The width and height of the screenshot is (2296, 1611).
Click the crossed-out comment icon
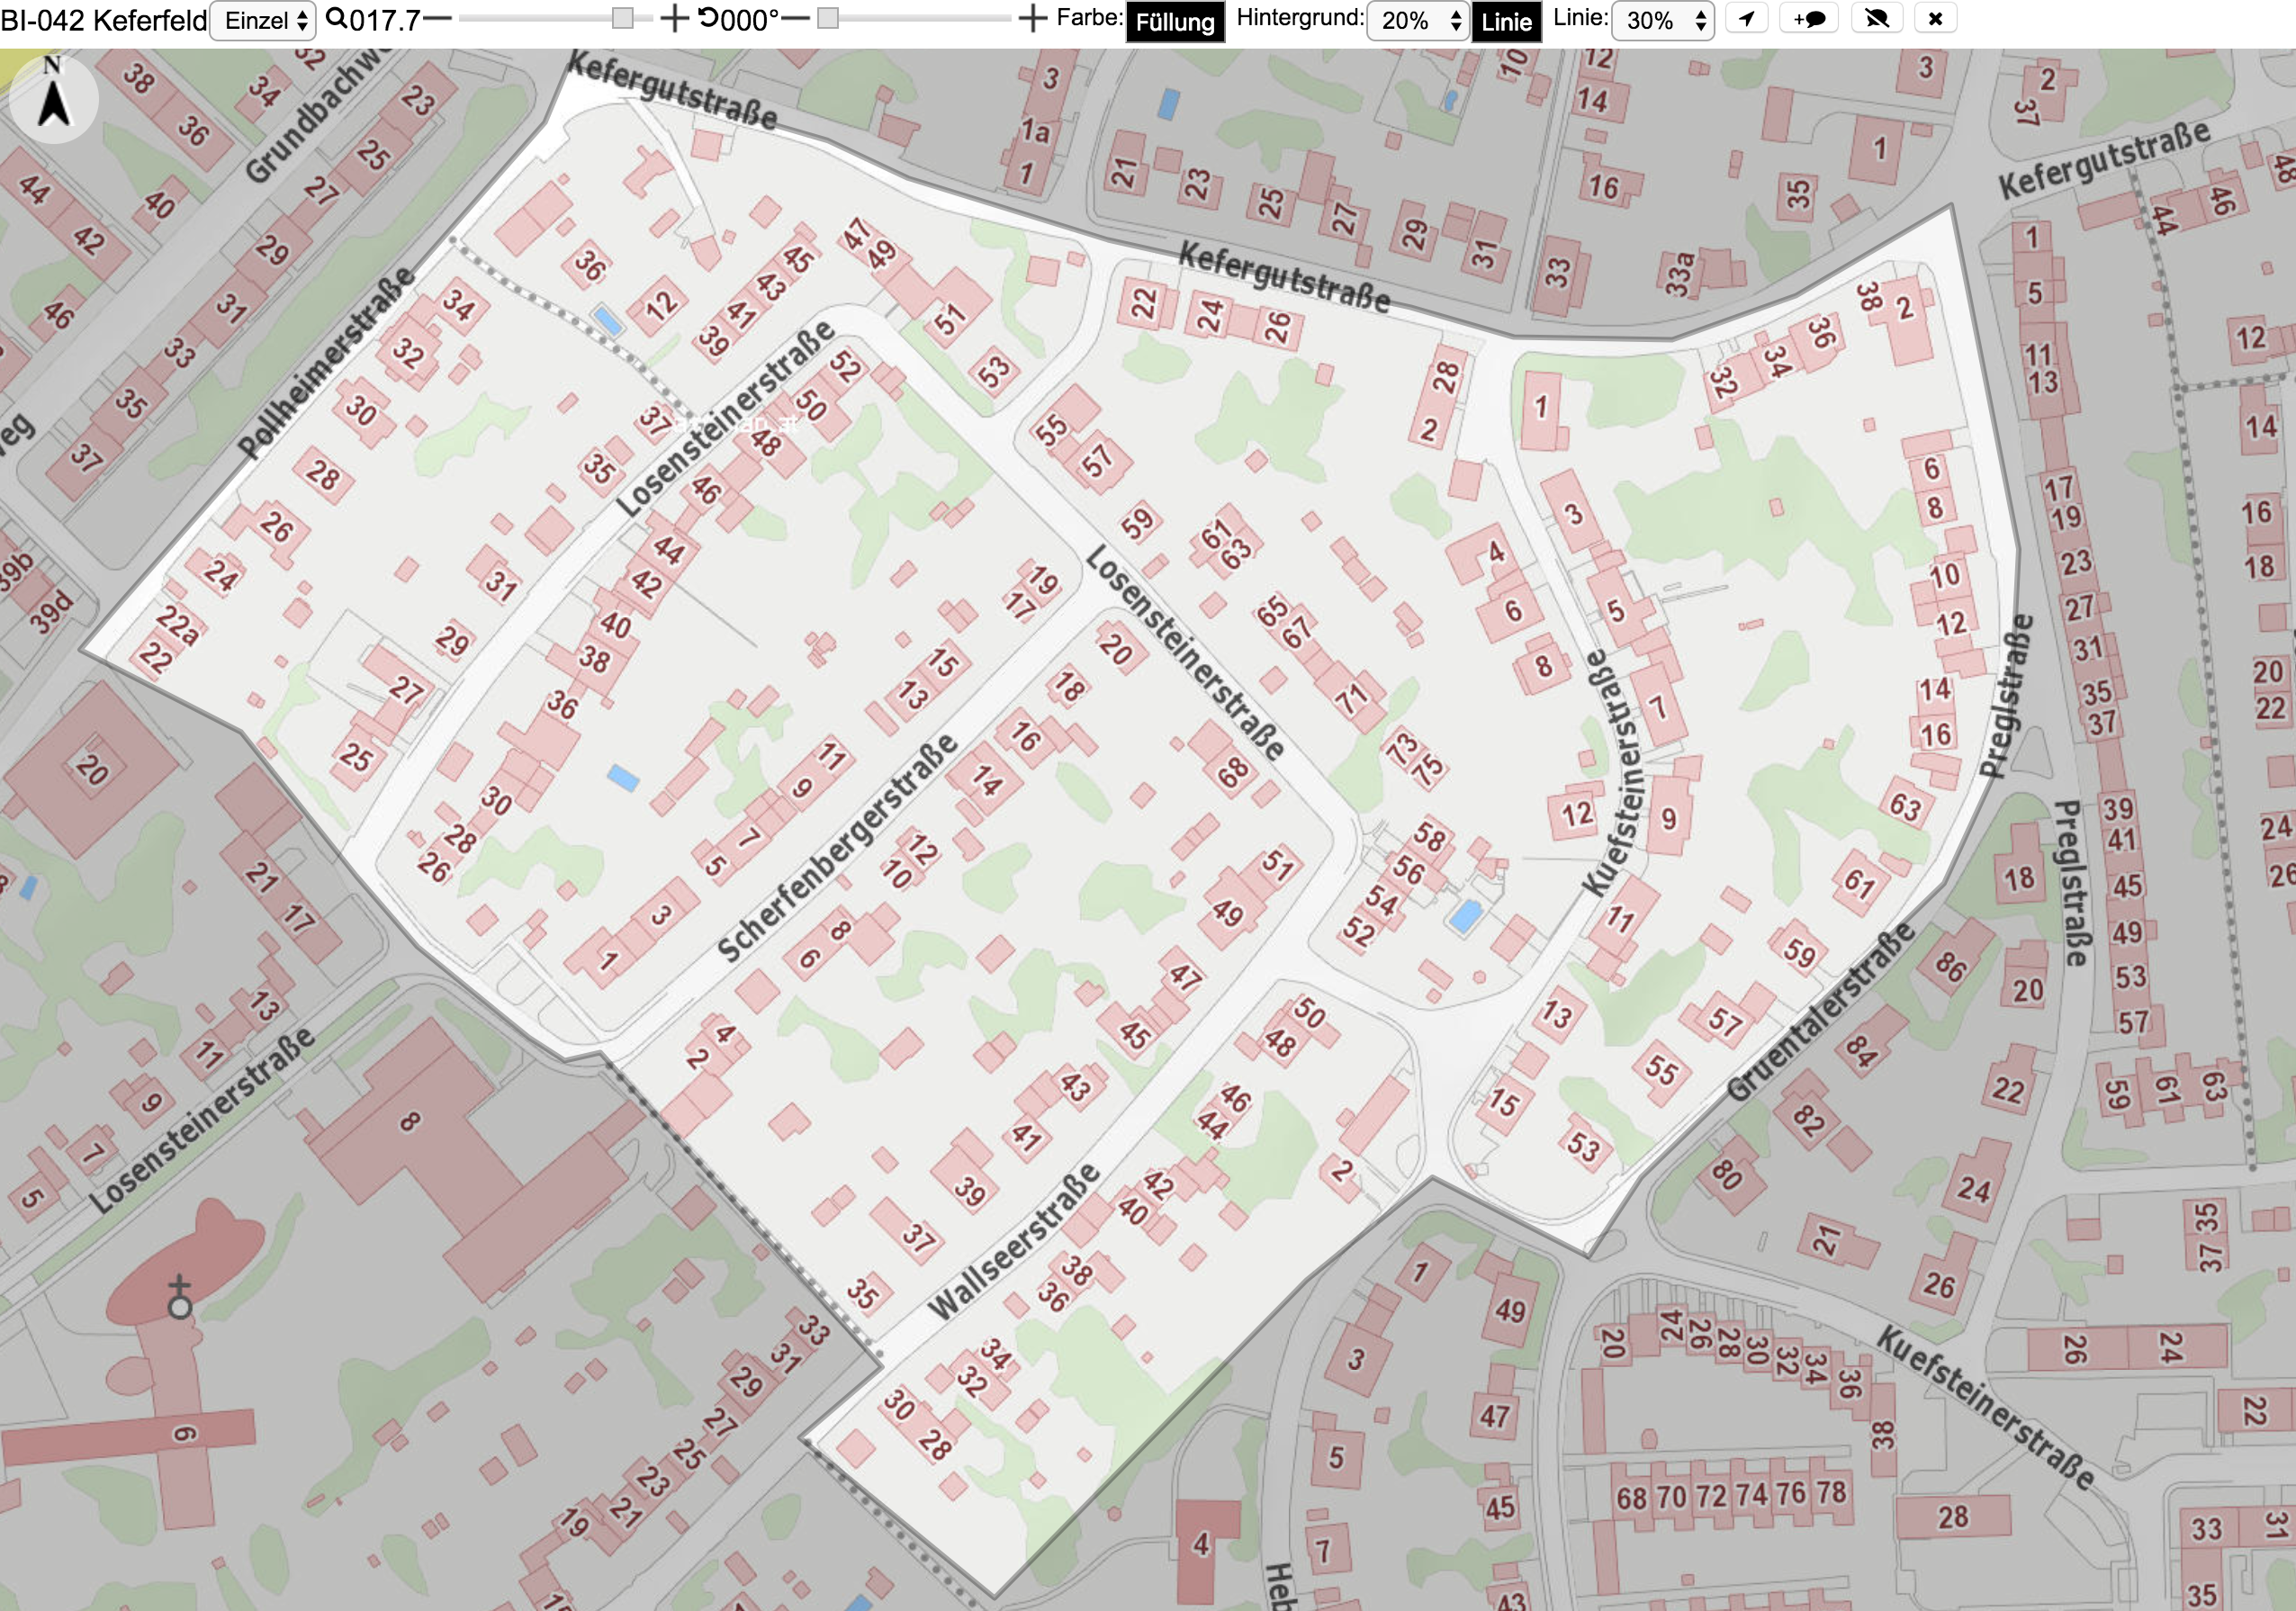coord(1876,19)
